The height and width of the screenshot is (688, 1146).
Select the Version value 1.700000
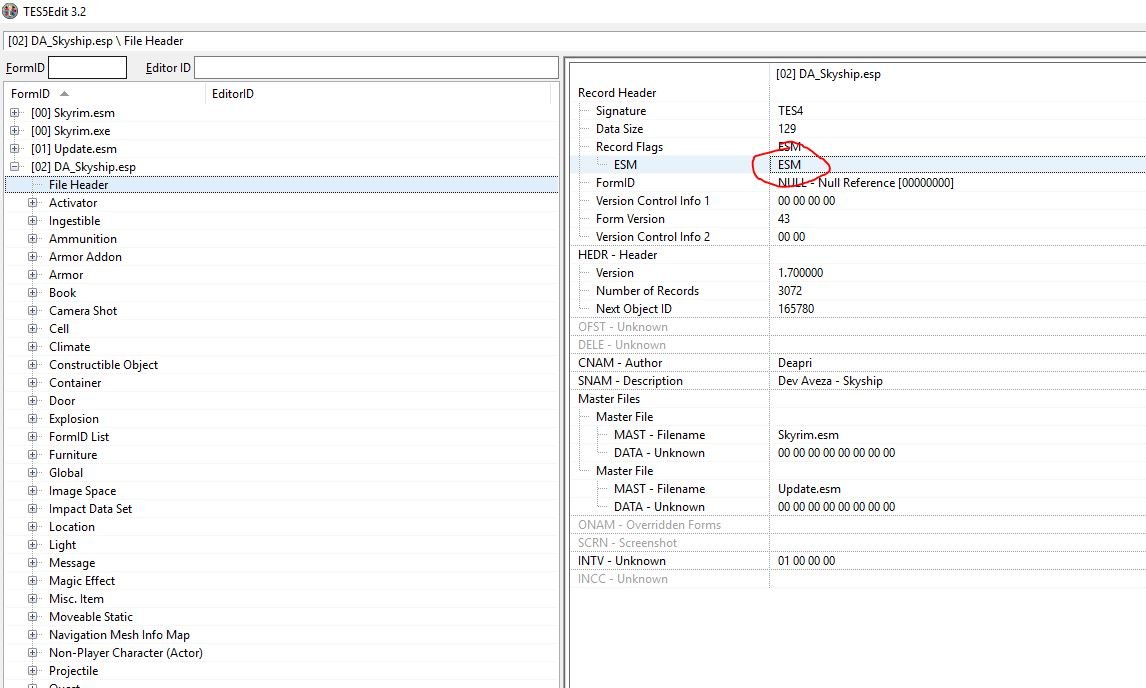(x=800, y=273)
